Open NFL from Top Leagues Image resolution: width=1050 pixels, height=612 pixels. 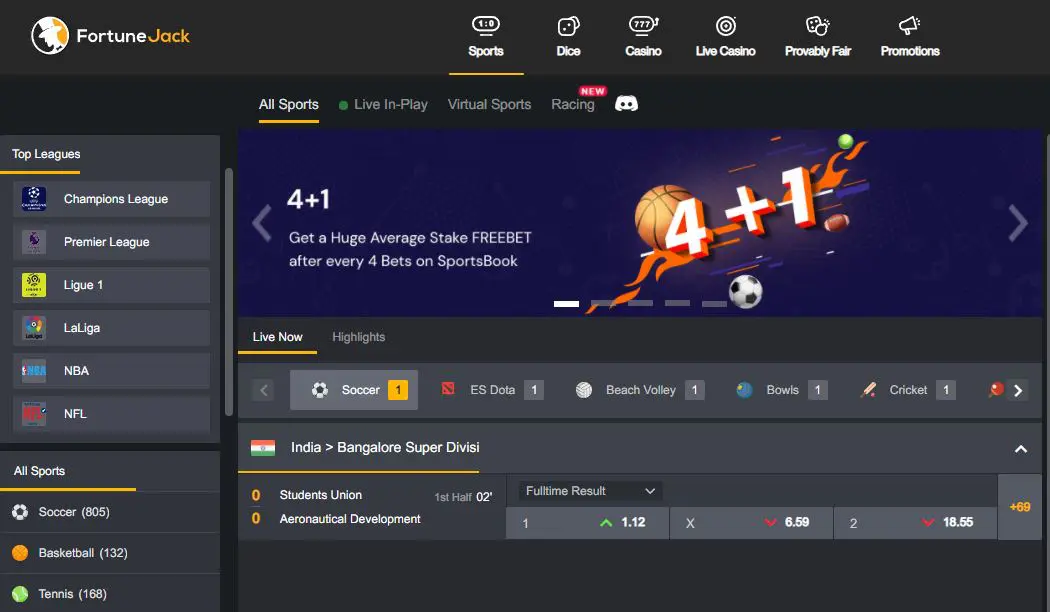(x=111, y=413)
